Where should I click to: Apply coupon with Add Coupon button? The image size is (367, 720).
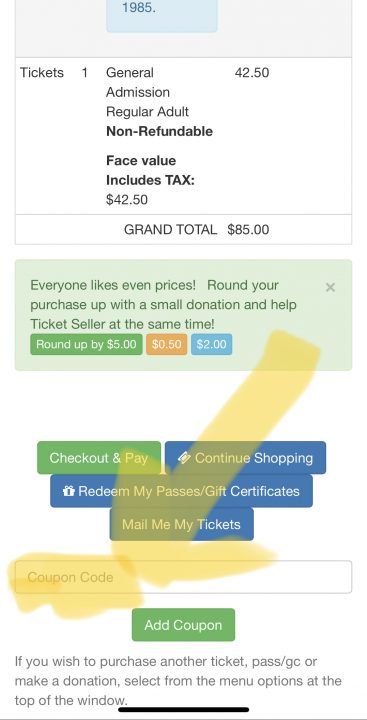183,625
